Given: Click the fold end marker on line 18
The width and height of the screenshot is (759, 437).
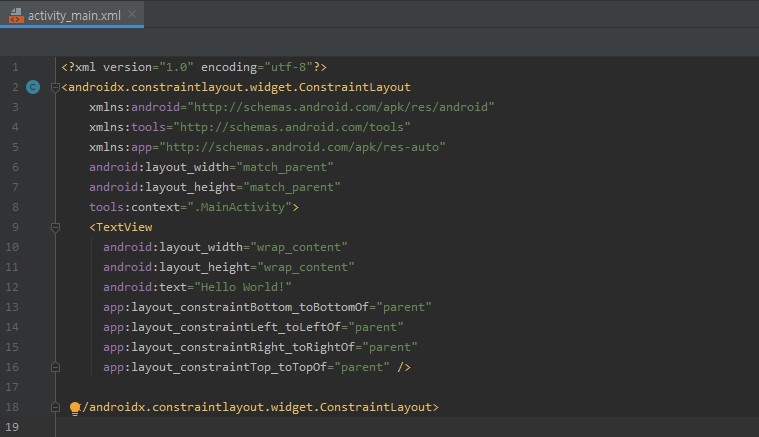Looking at the screenshot, I should pyautogui.click(x=56, y=407).
